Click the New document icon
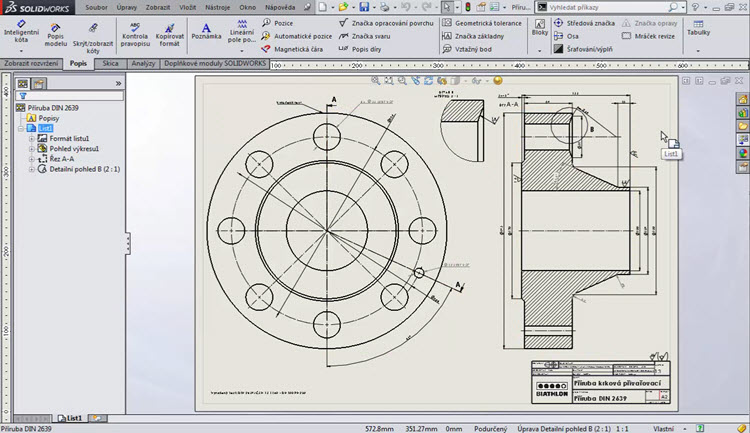This screenshot has height=433, width=750. tap(323, 7)
